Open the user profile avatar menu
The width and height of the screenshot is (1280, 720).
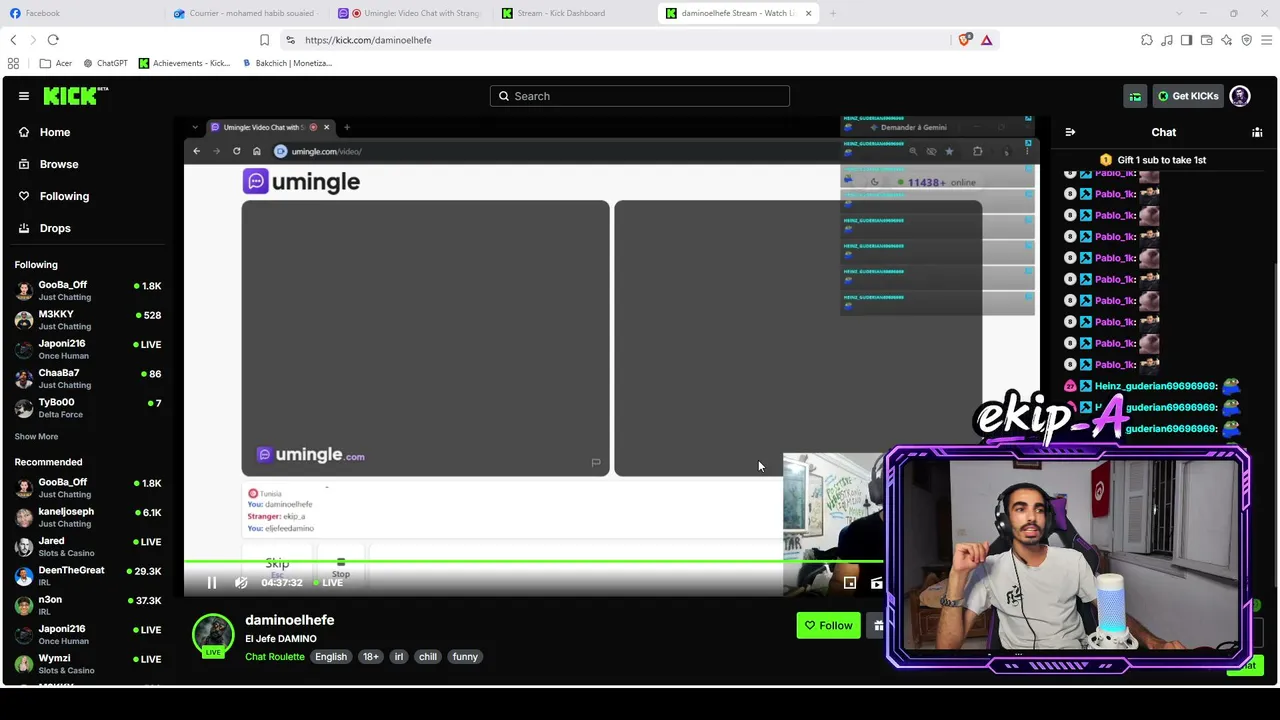(1240, 96)
